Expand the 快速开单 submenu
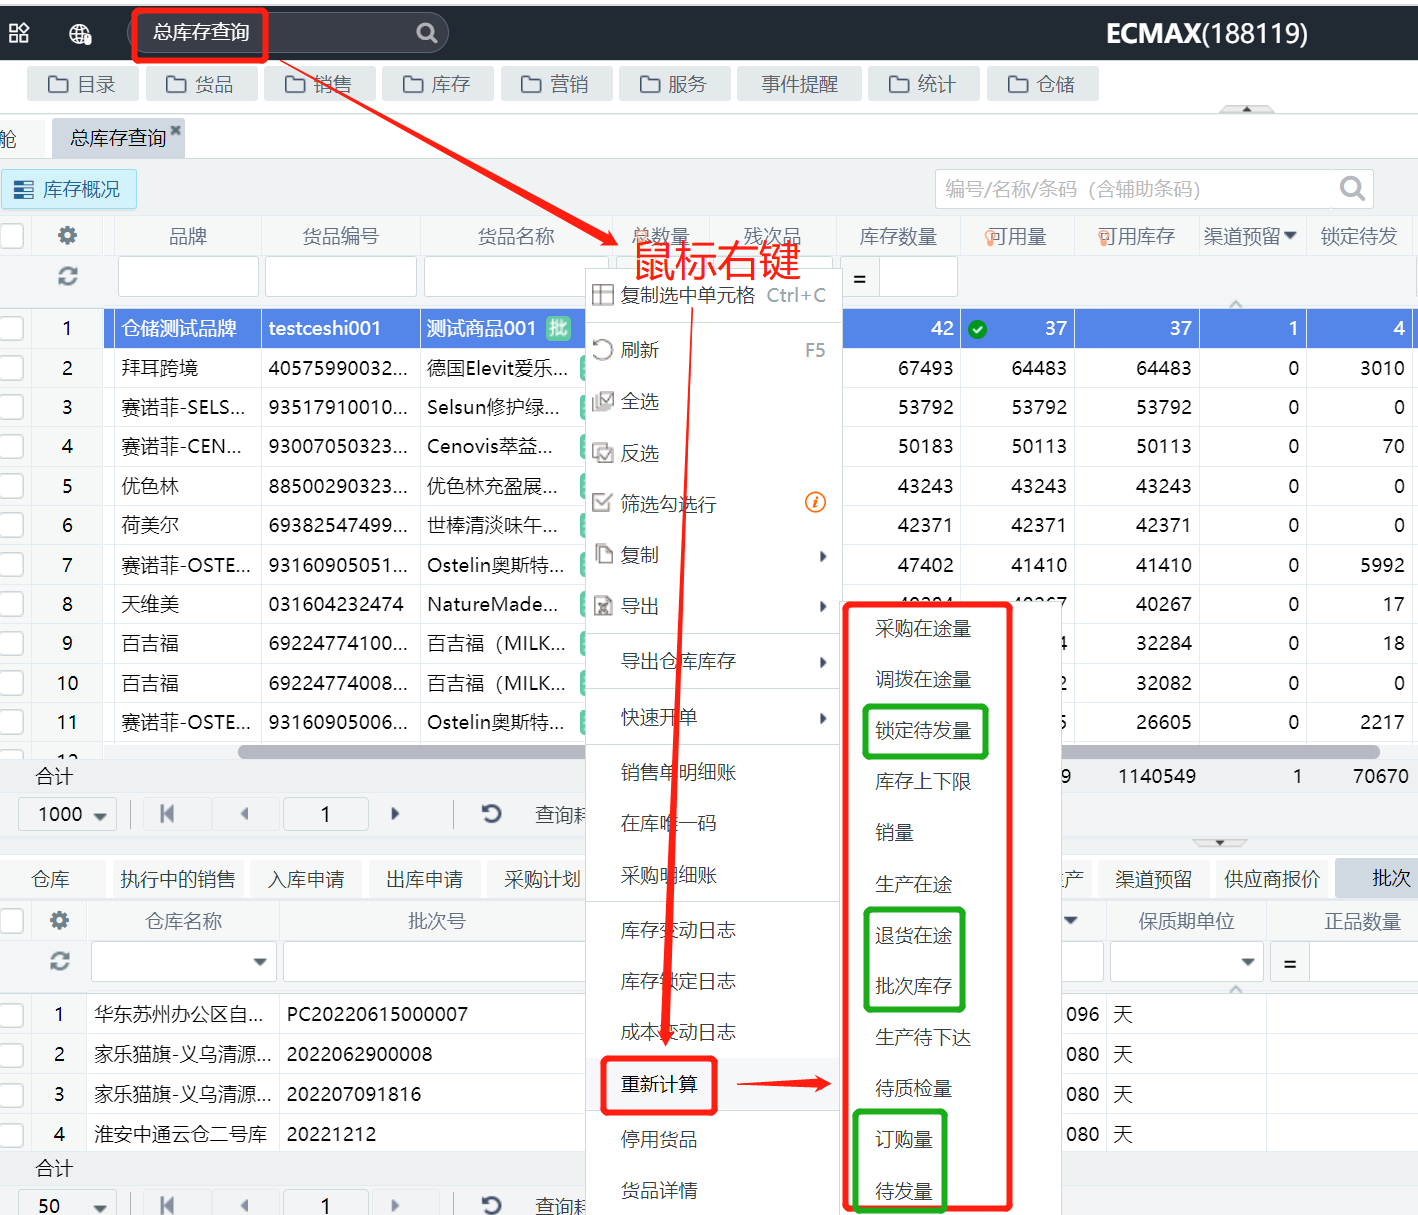 point(823,717)
